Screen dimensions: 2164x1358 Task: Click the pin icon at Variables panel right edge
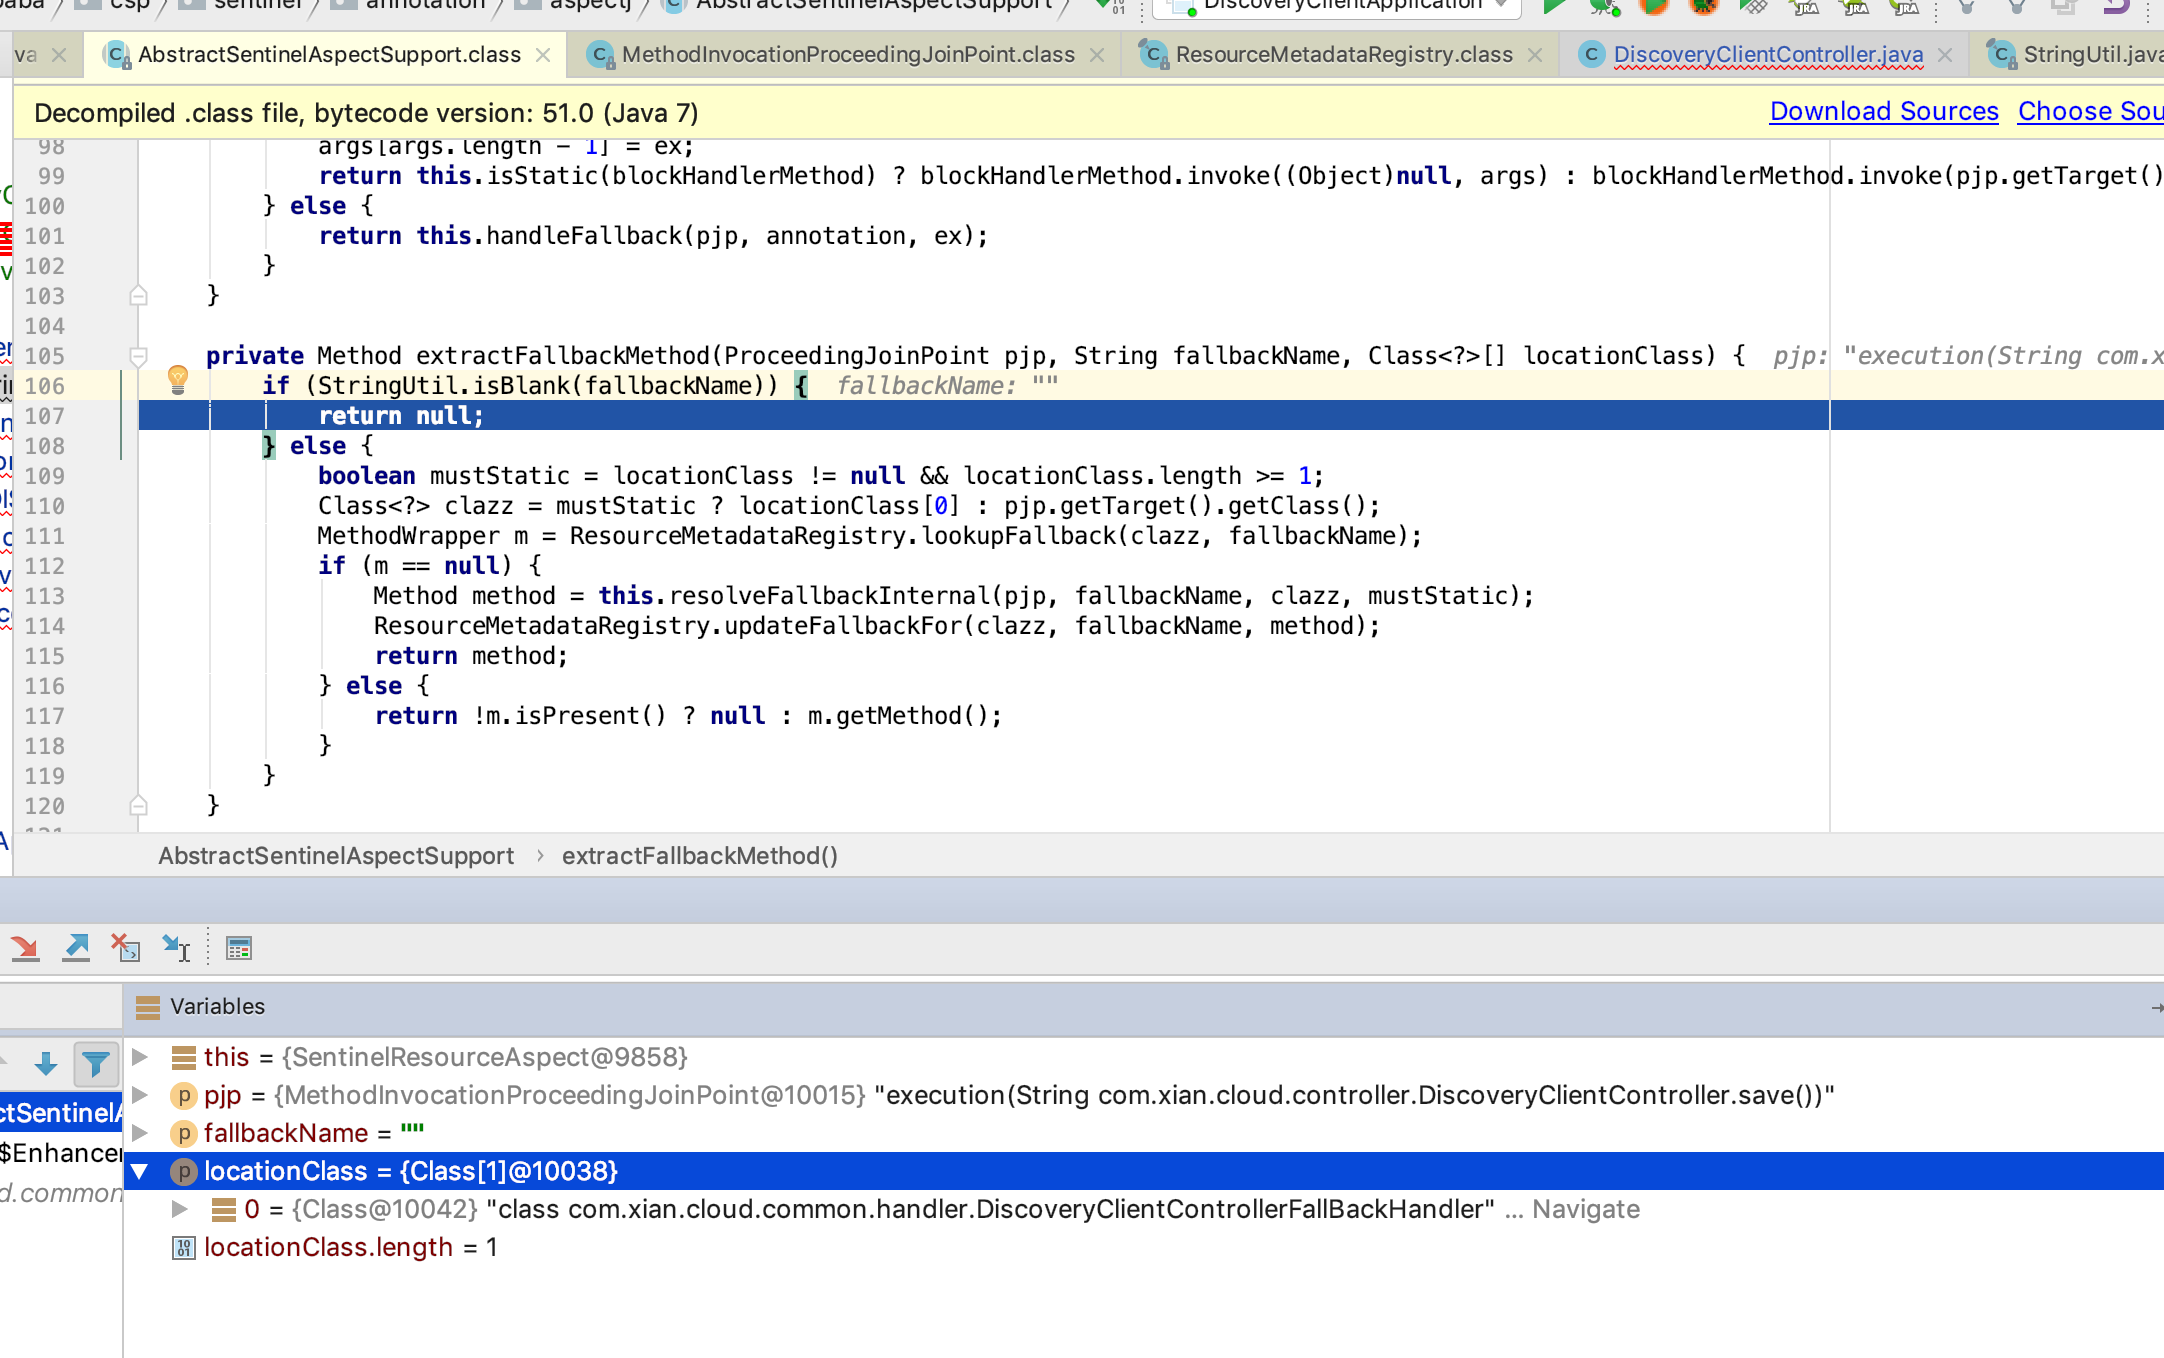click(2157, 1007)
